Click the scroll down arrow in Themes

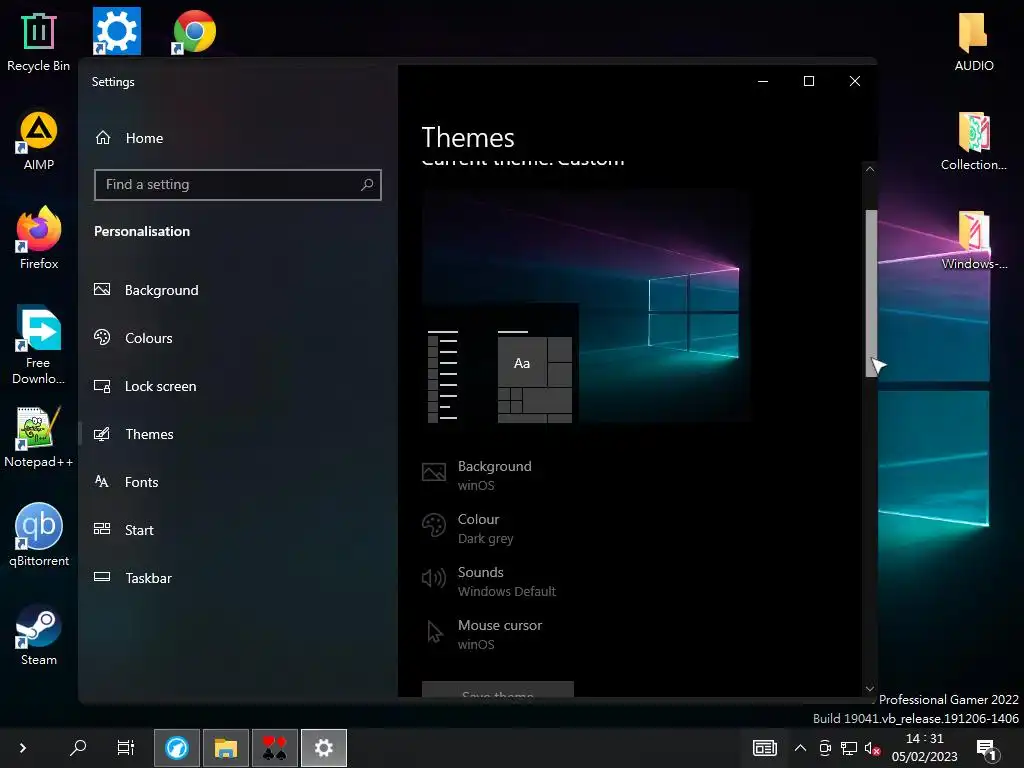(x=870, y=688)
